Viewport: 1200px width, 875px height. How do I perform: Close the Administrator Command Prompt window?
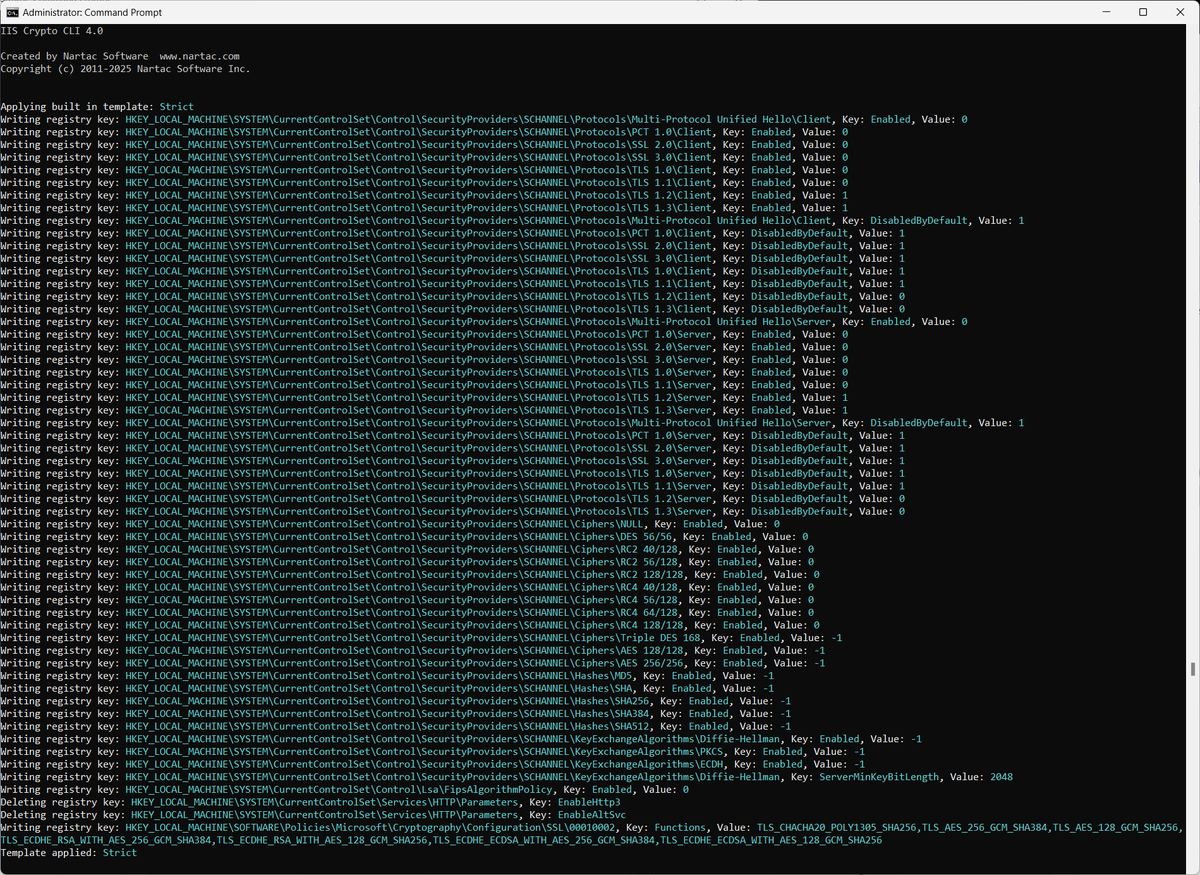[x=1180, y=11]
